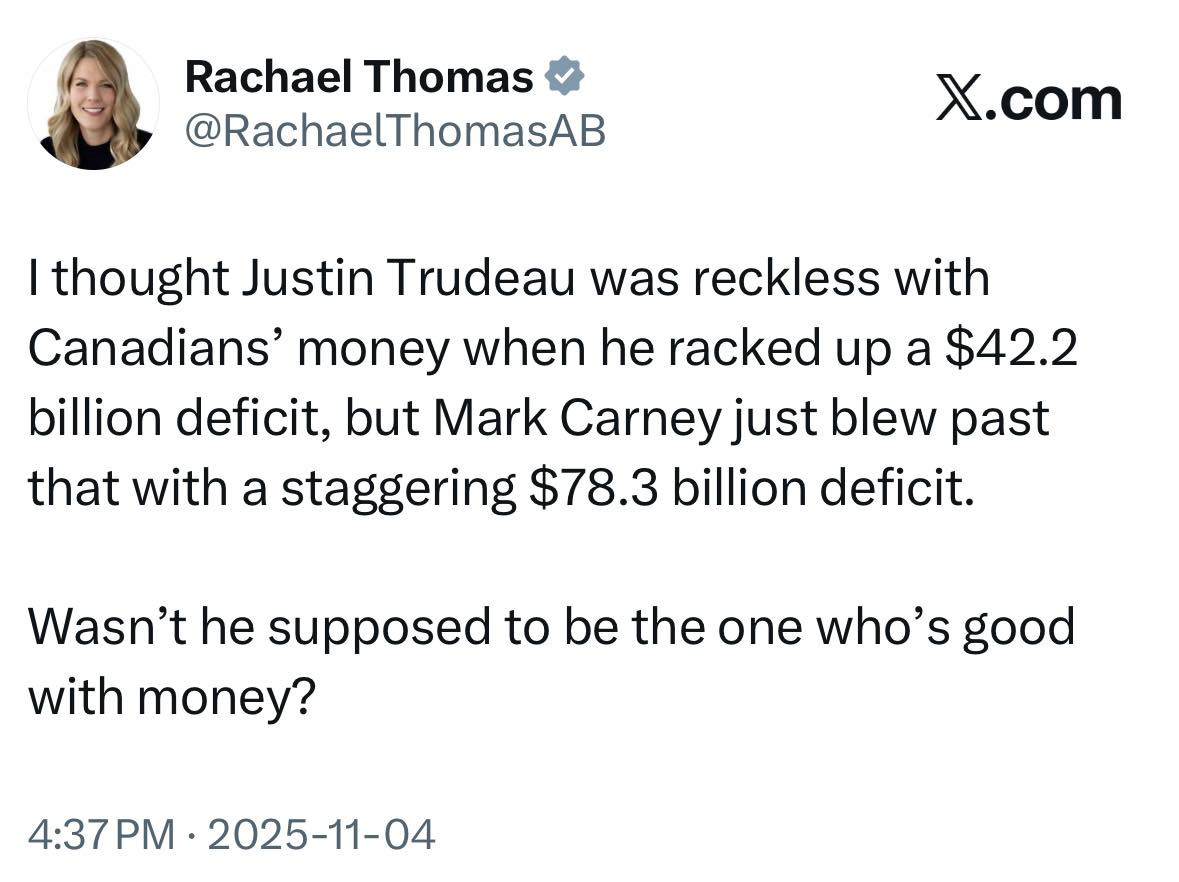This screenshot has width=1179, height=882.
Task: Click the @RachaelThomasAB handle
Action: 395,130
